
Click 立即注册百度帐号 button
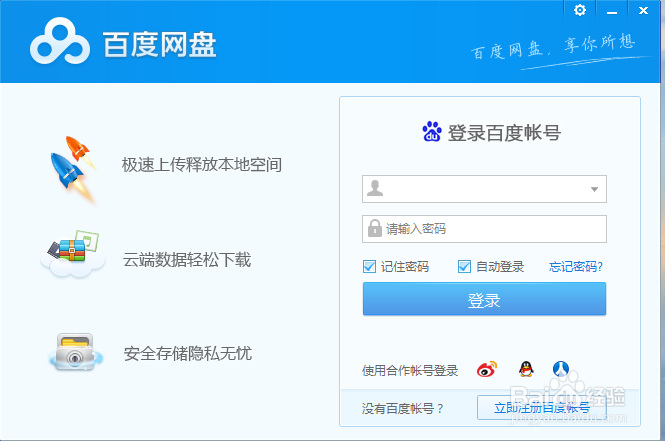coord(542,408)
